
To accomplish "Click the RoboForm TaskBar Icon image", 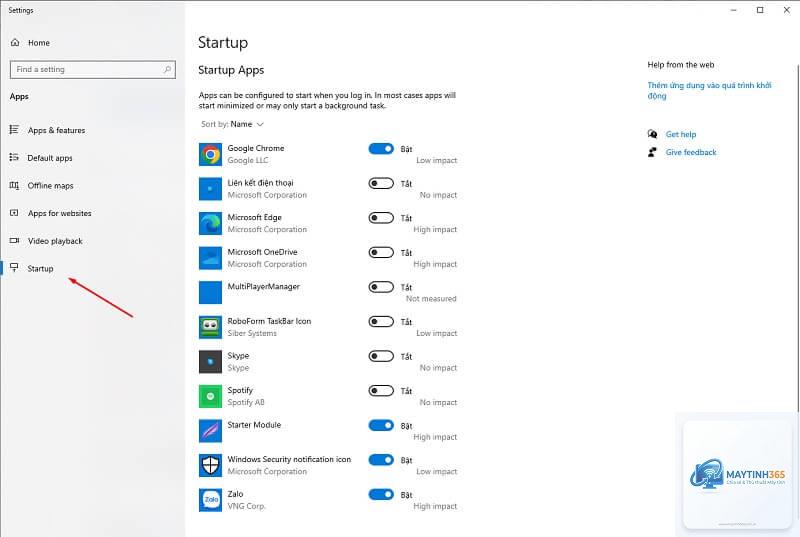I will coord(210,327).
